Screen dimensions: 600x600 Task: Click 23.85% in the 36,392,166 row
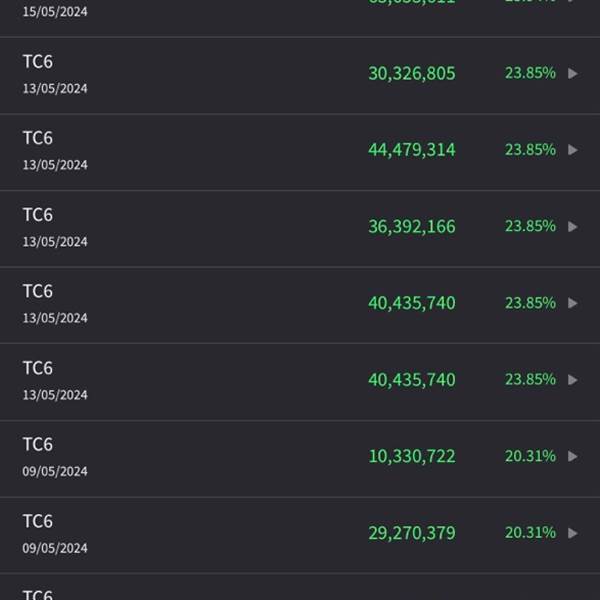(530, 226)
